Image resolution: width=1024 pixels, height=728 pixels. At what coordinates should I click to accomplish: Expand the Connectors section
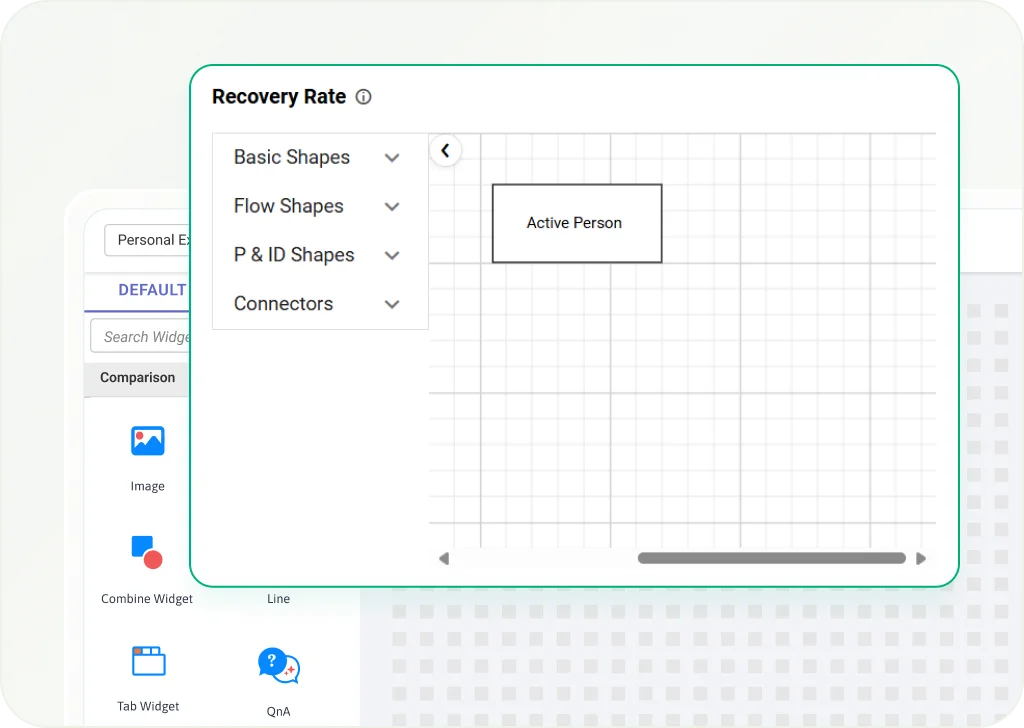pos(392,305)
